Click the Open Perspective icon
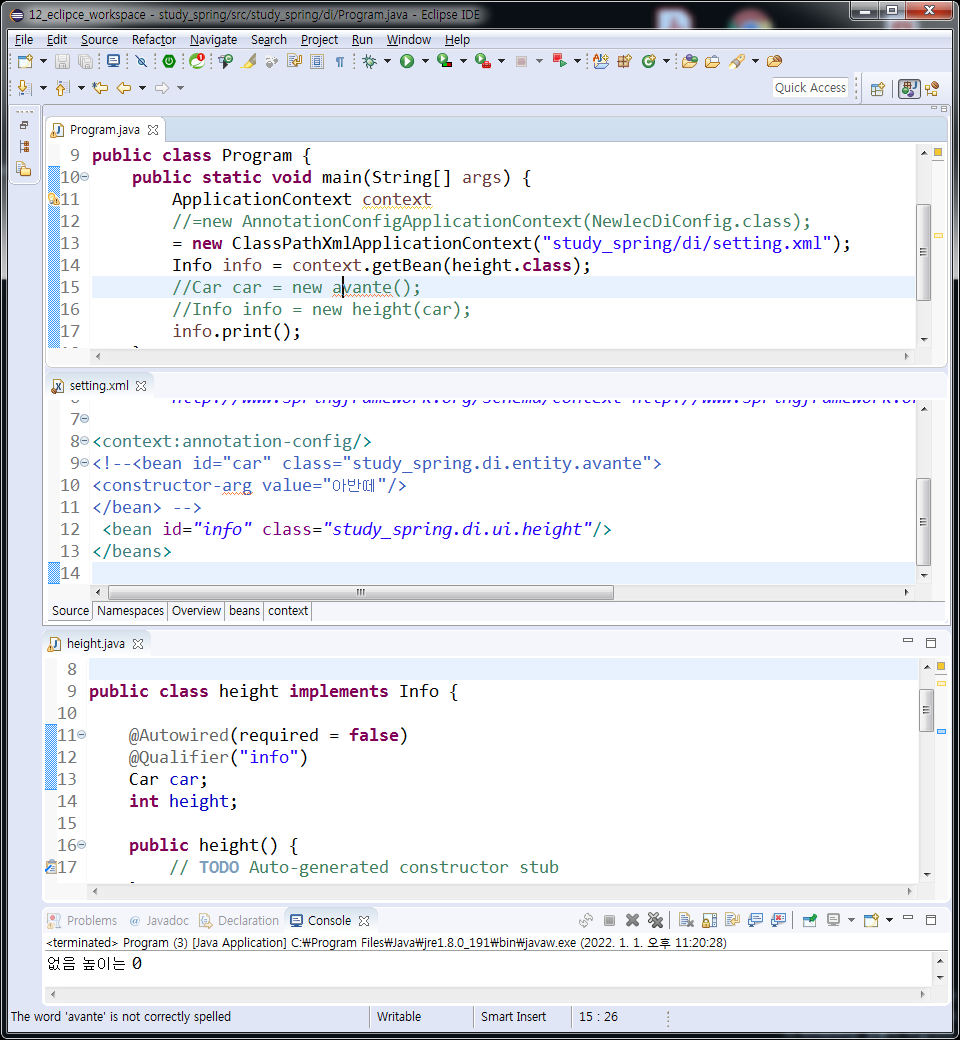 (878, 89)
